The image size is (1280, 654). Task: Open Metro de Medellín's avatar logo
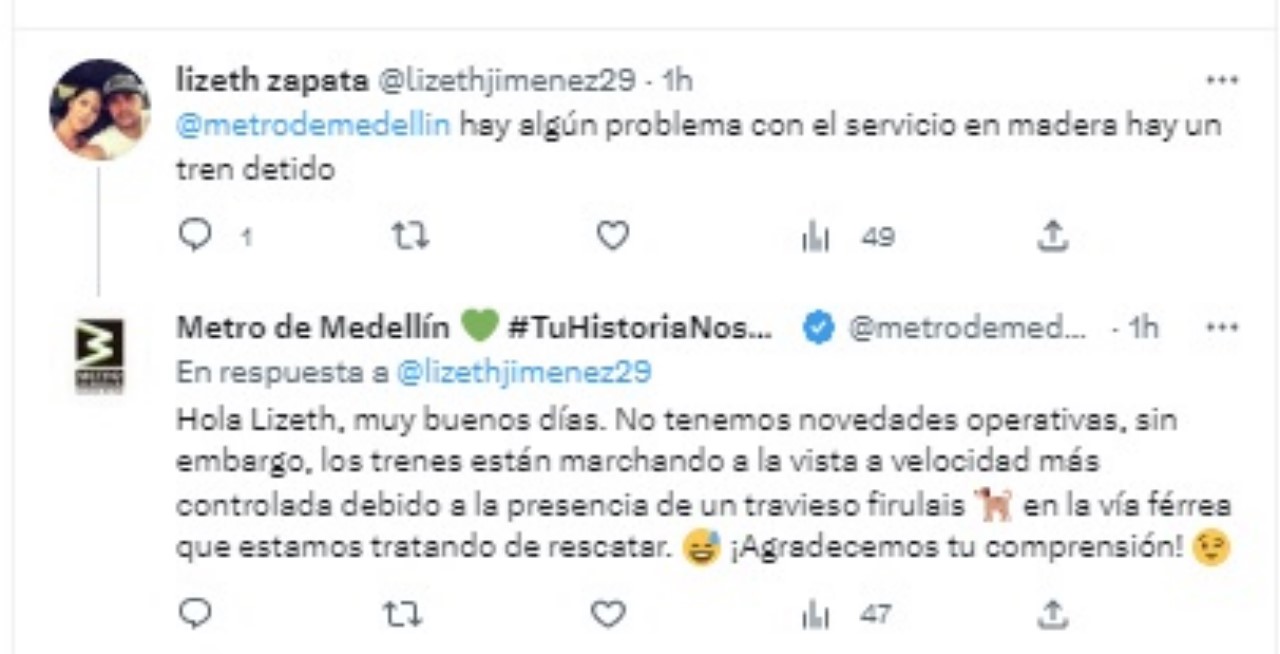[x=100, y=354]
